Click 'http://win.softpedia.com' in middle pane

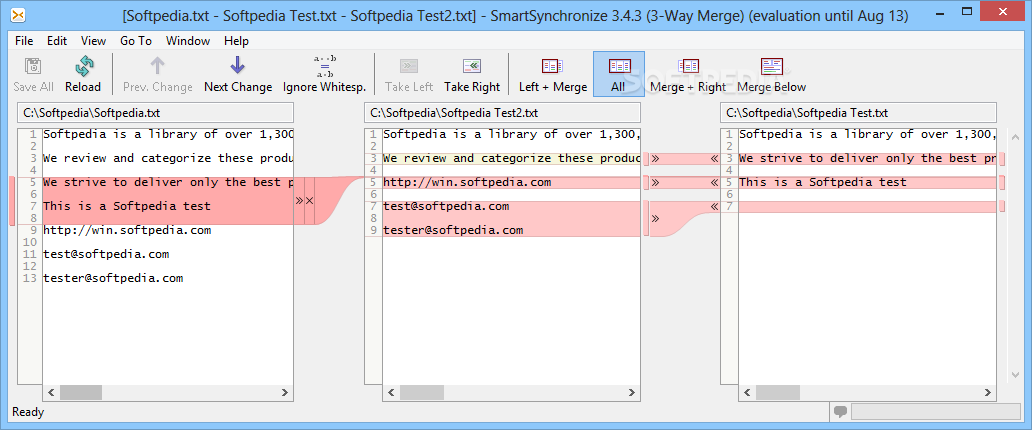pos(467,182)
